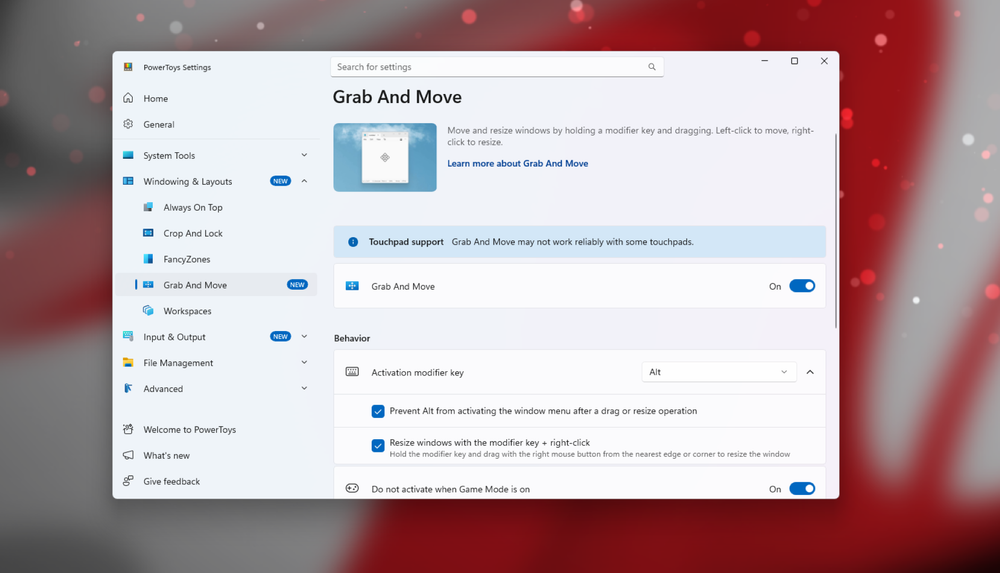This screenshot has height=573, width=1000.
Task: Open the Home page
Action: 216,98
